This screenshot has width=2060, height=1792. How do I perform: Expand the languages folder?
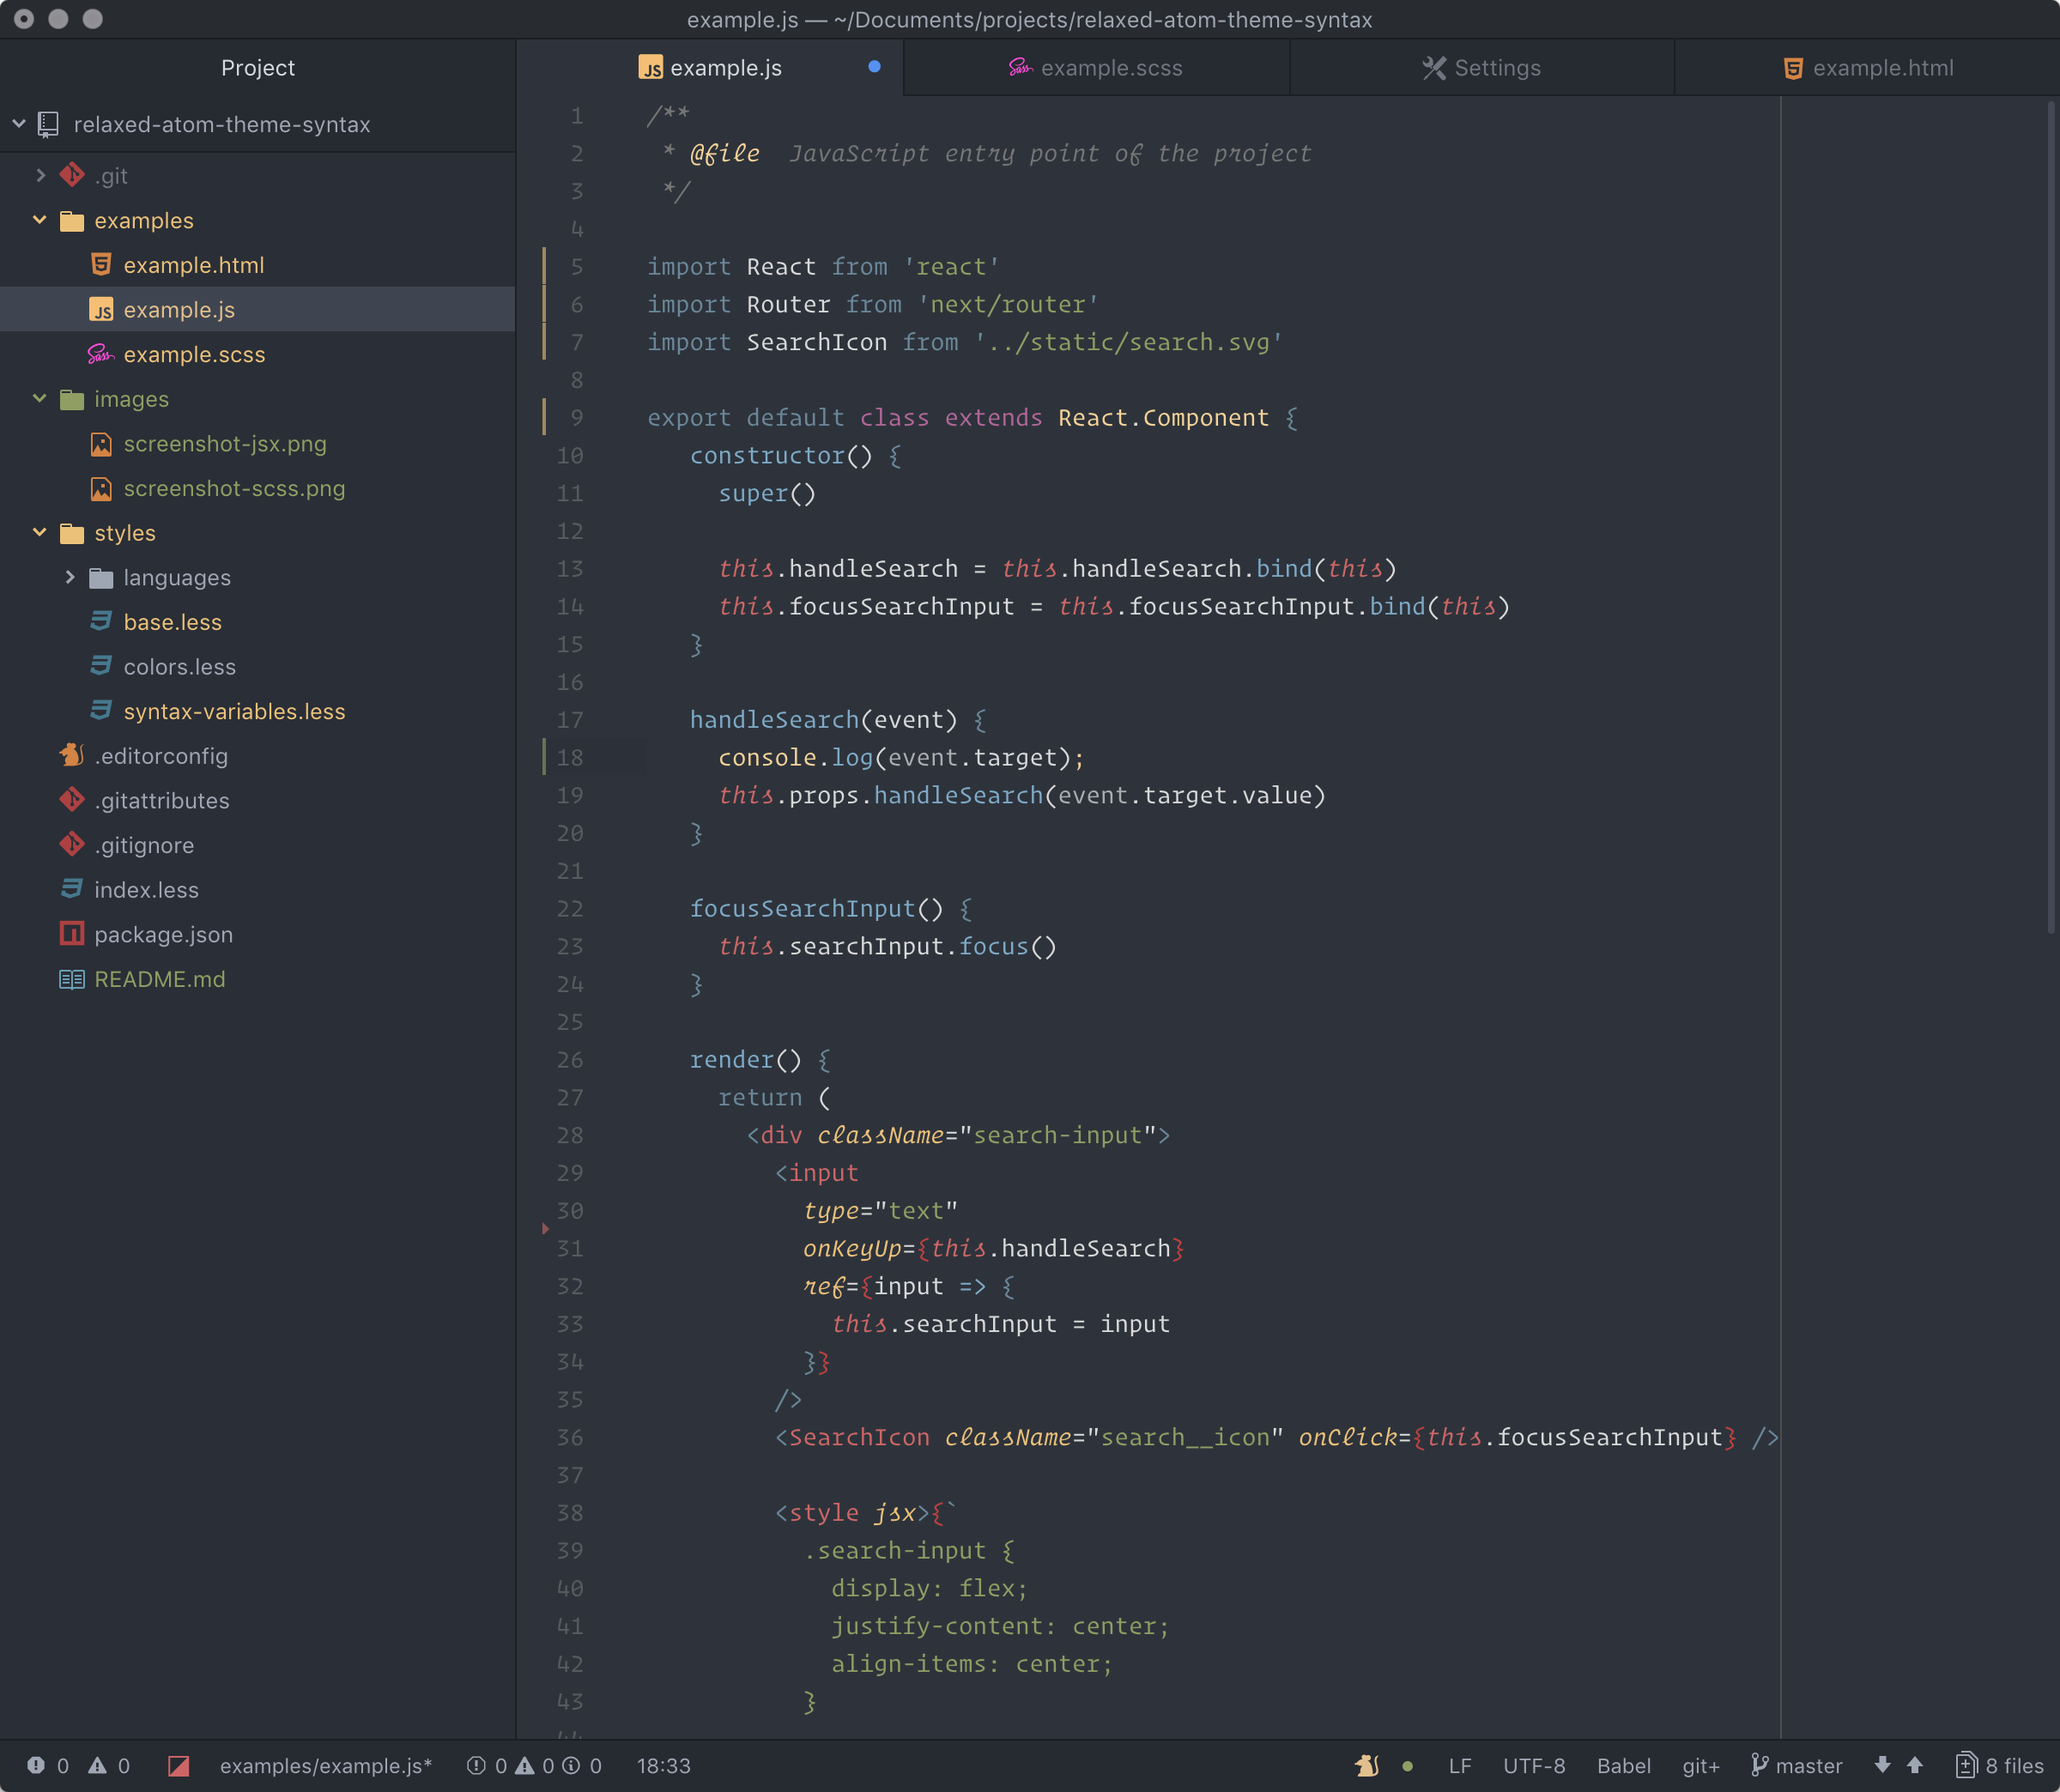click(x=69, y=577)
